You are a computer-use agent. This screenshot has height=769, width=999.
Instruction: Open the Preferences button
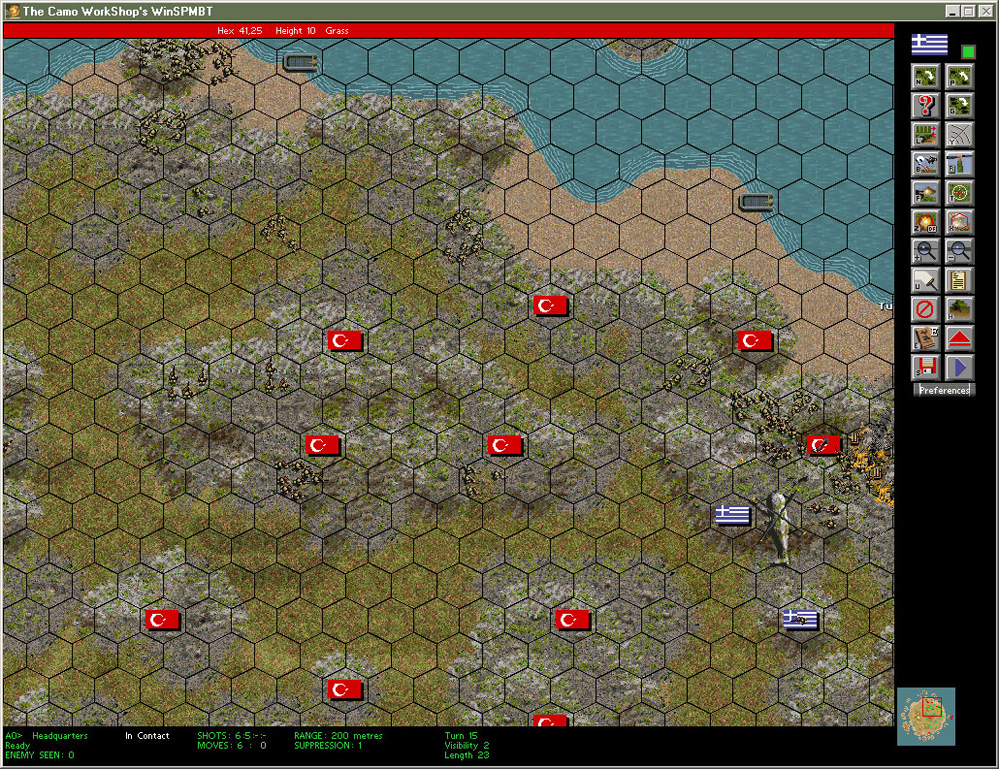[944, 390]
